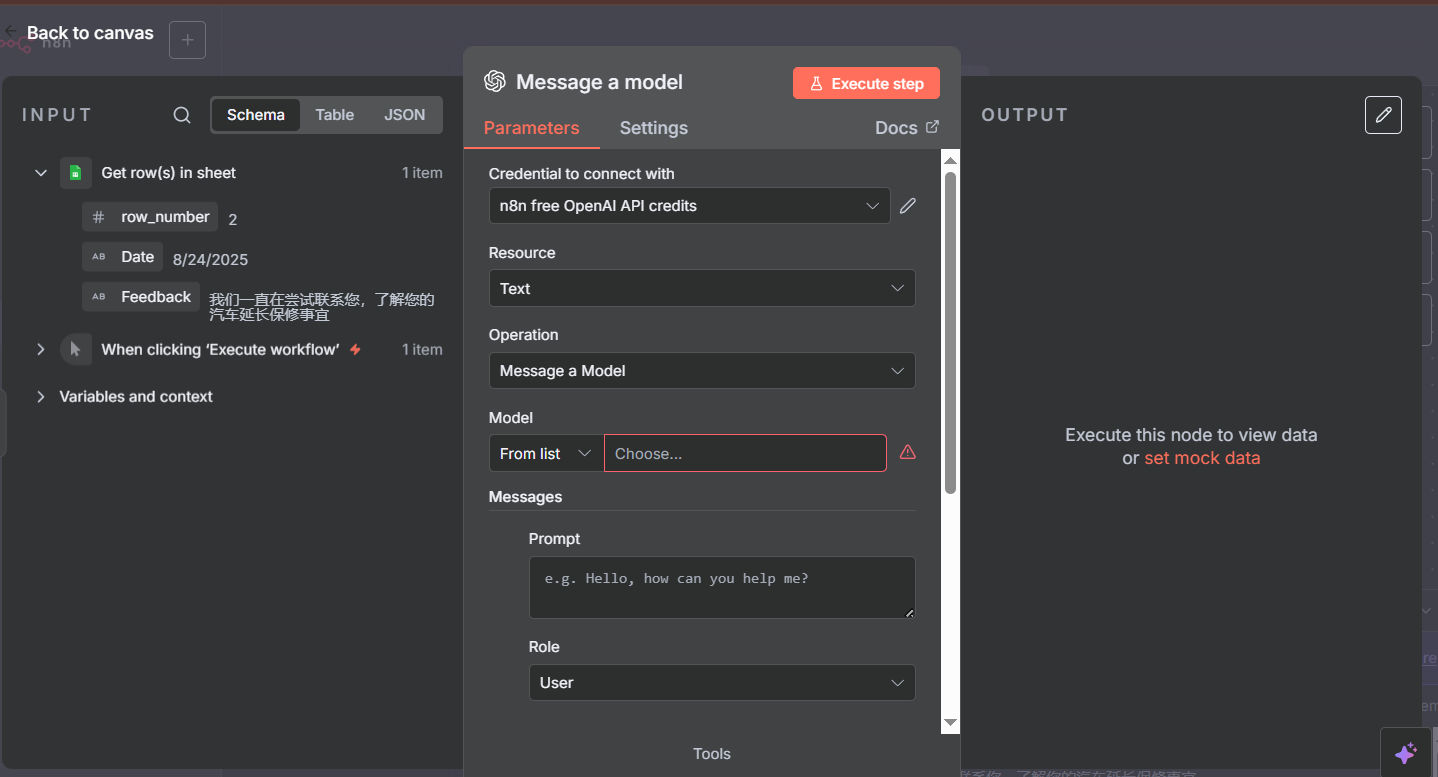Click the text-type icon beside Date

click(98, 257)
